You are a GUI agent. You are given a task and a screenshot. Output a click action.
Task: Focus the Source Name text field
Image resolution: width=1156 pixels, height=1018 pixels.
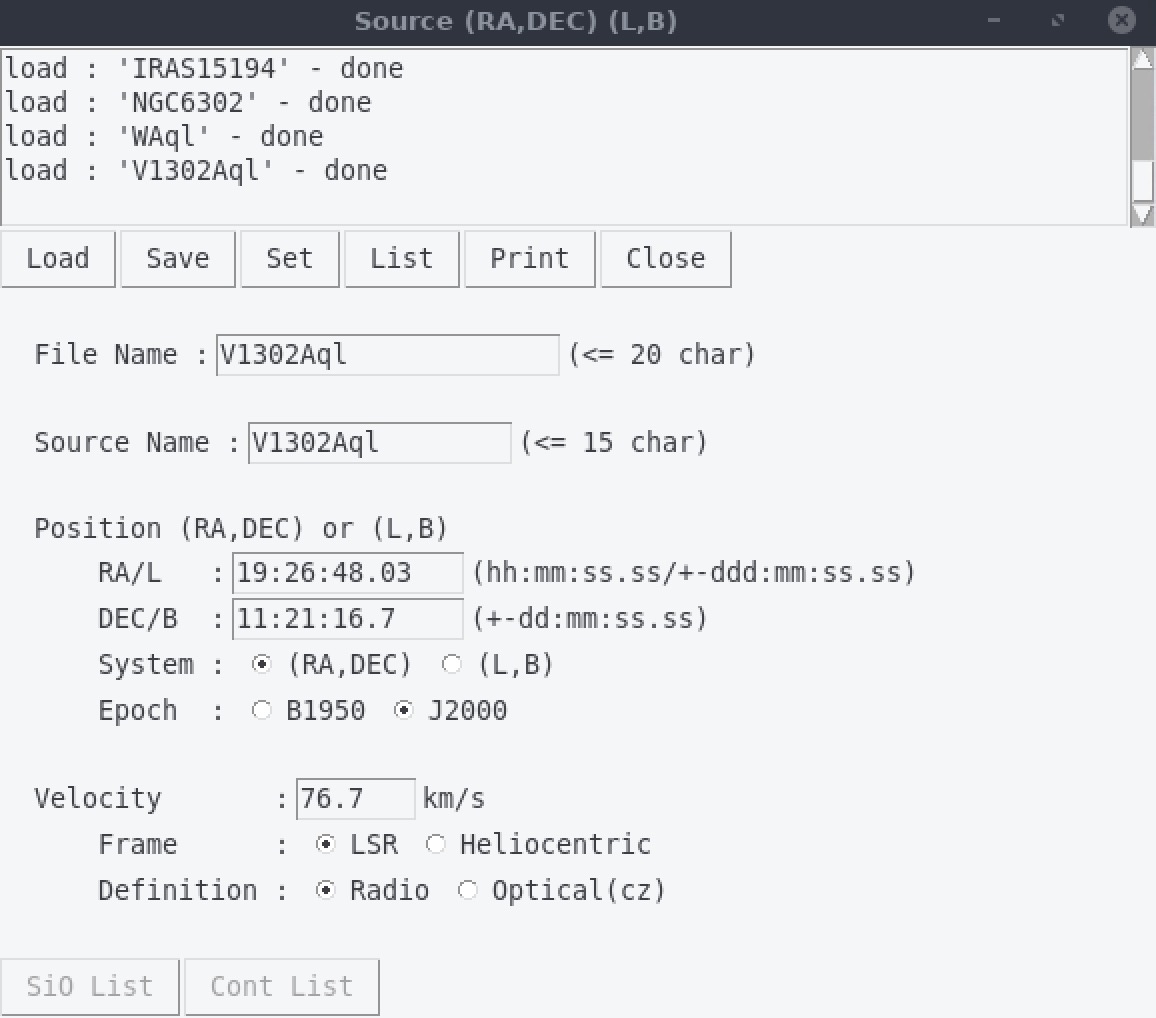click(x=379, y=443)
